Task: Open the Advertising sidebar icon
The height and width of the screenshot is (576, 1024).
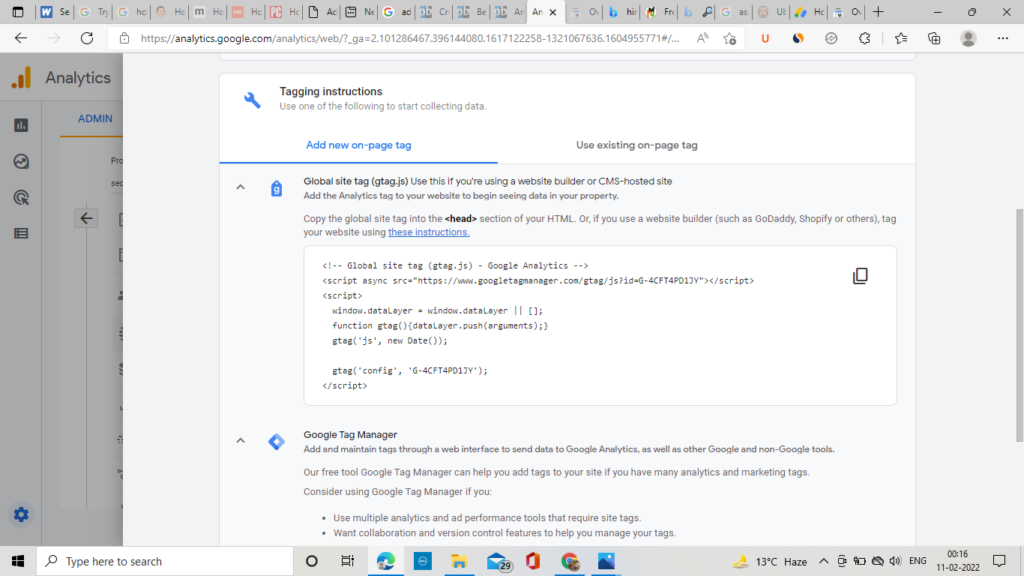Action: click(21, 197)
